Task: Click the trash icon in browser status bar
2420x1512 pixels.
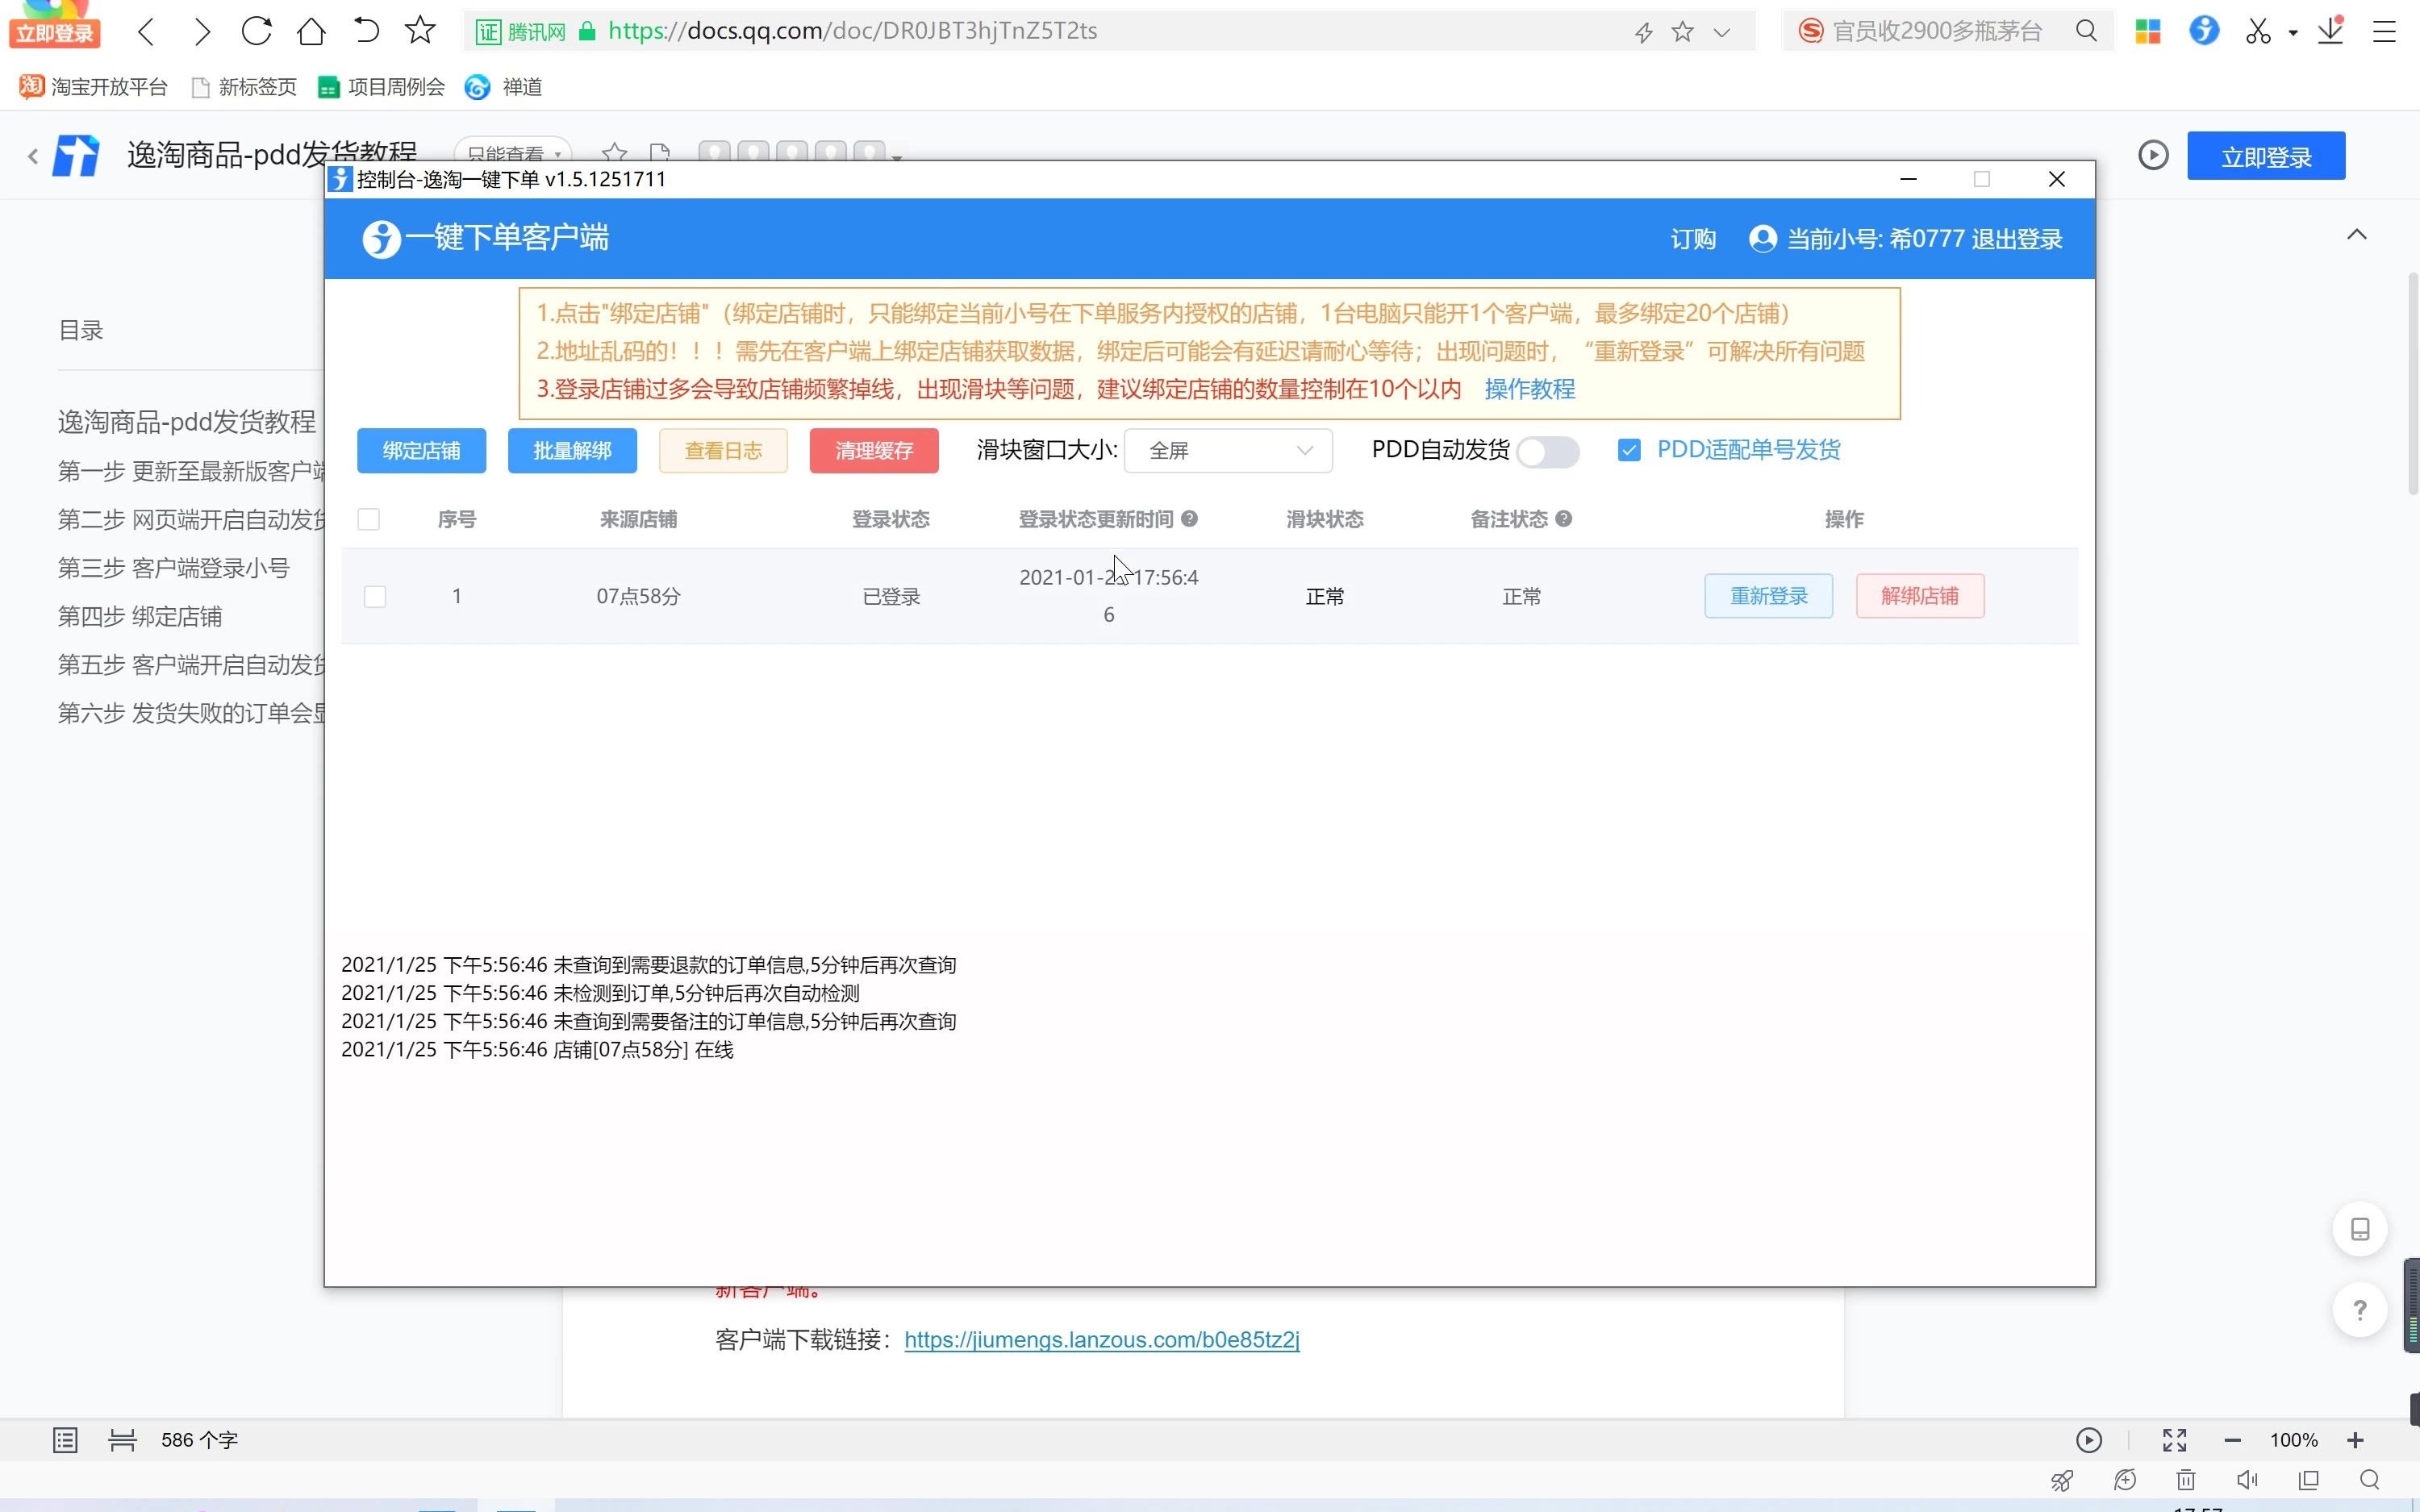Action: [2186, 1480]
